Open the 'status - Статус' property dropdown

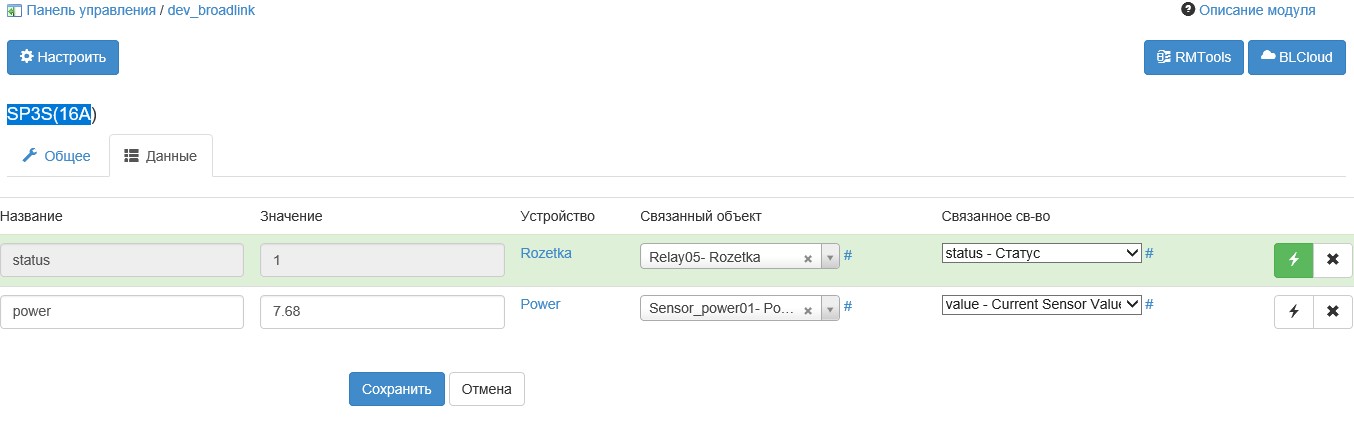(x=1041, y=253)
